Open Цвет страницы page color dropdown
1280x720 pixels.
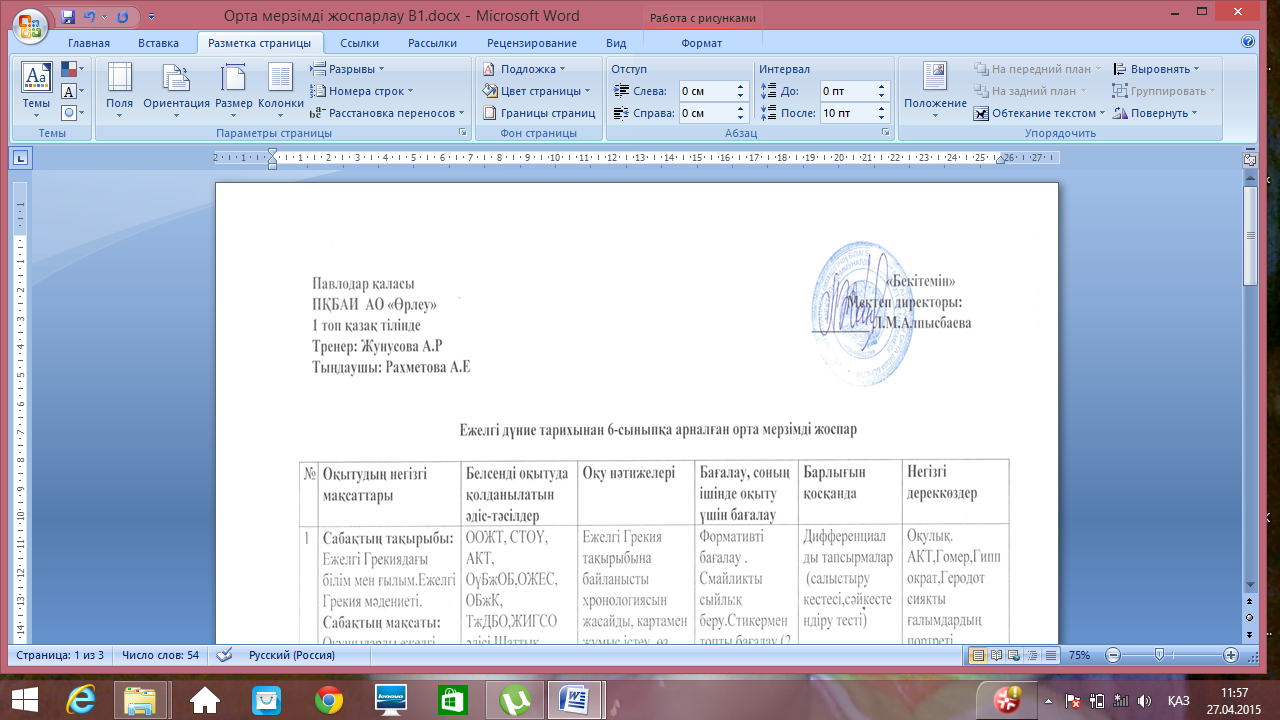click(x=536, y=91)
